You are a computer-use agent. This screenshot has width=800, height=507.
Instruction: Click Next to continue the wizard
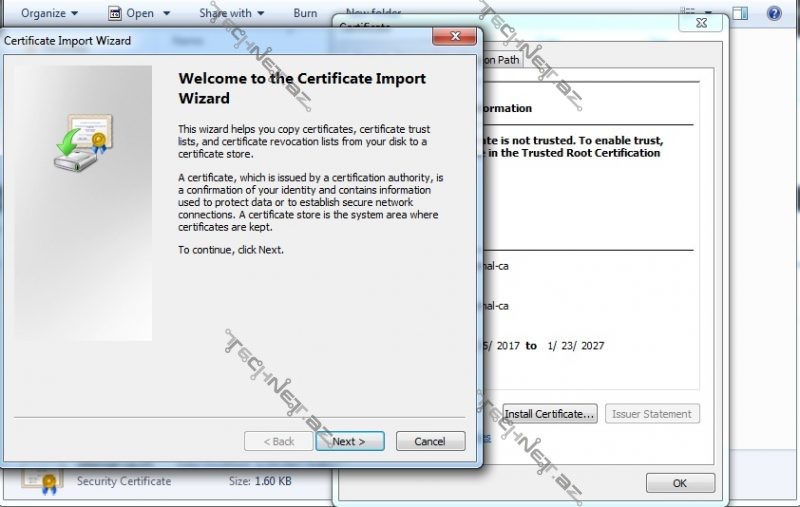(349, 441)
